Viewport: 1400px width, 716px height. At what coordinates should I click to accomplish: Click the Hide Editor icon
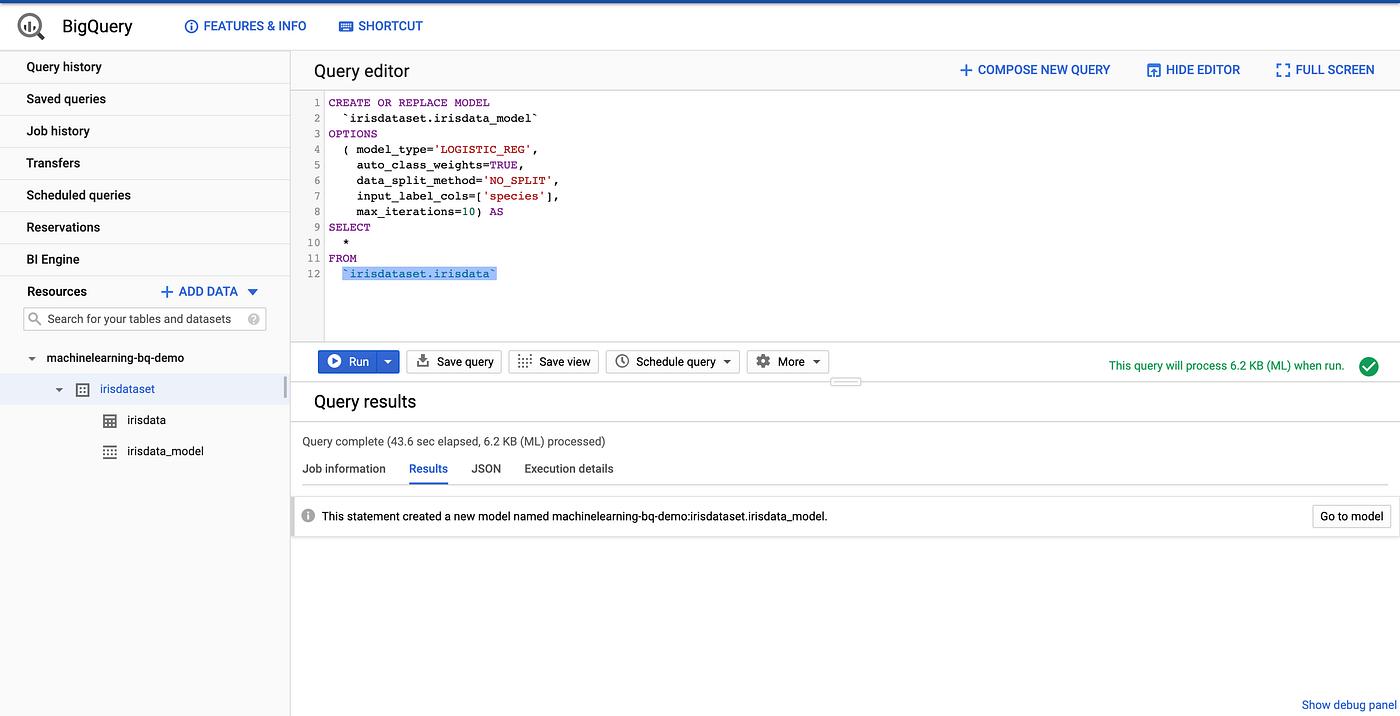(1154, 69)
